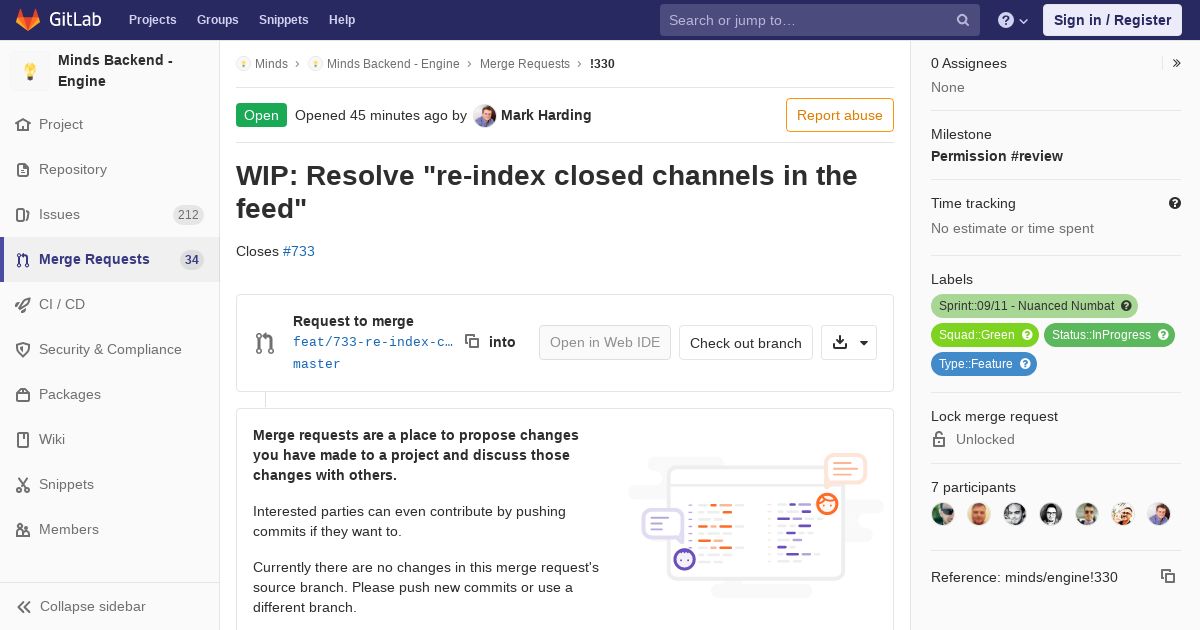The height and width of the screenshot is (630, 1200).
Task: Go to Snippets in top navigation
Action: [x=283, y=20]
